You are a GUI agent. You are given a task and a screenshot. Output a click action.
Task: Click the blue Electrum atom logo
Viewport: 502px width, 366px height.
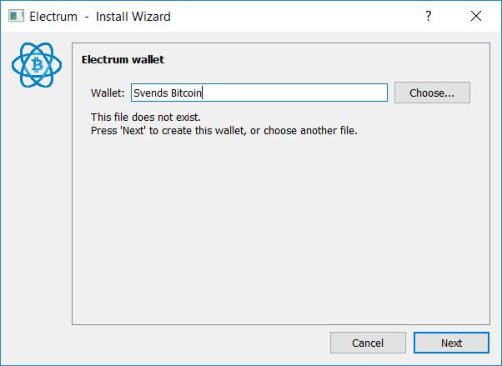tap(37, 65)
